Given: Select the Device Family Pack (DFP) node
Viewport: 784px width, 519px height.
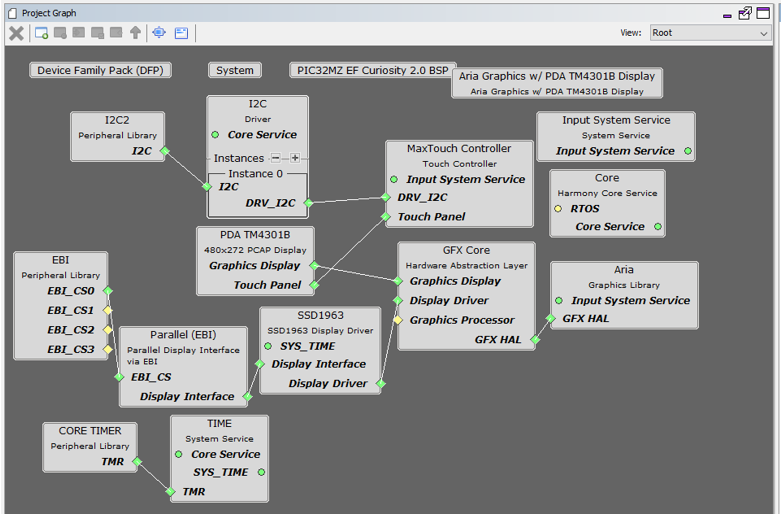Looking at the screenshot, I should pos(100,70).
